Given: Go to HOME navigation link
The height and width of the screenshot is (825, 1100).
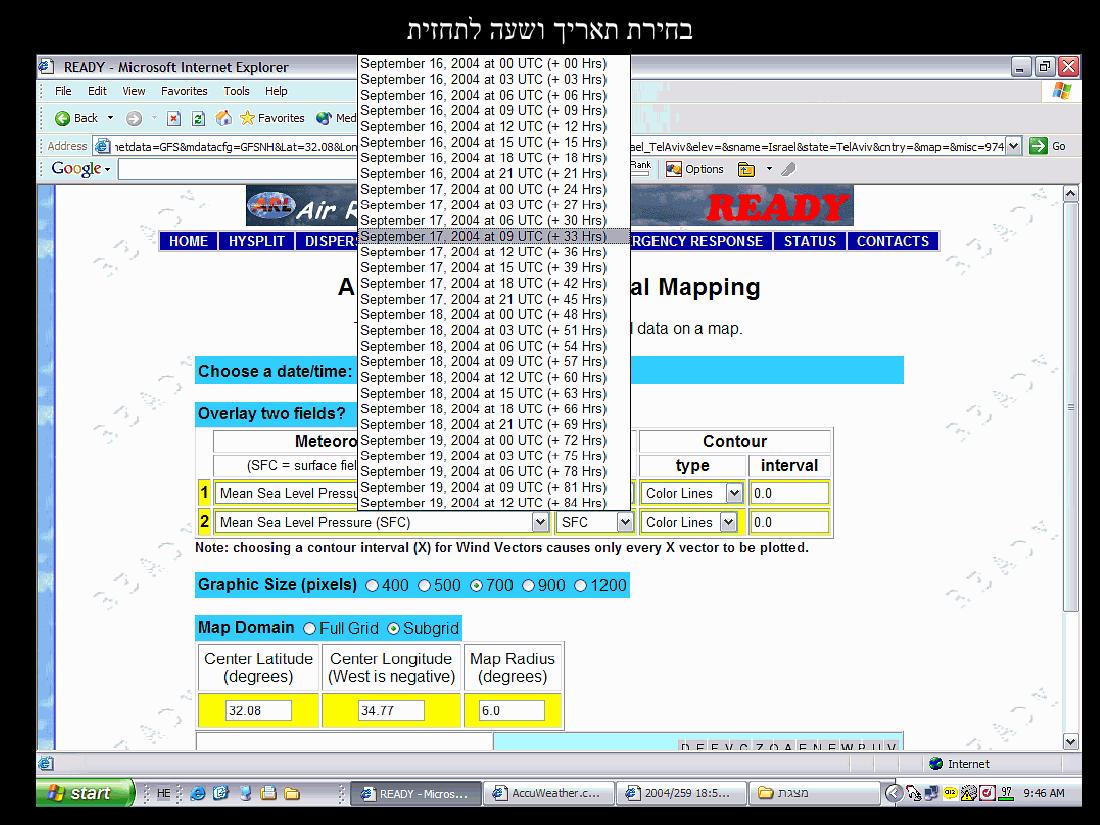Looking at the screenshot, I should coord(188,241).
